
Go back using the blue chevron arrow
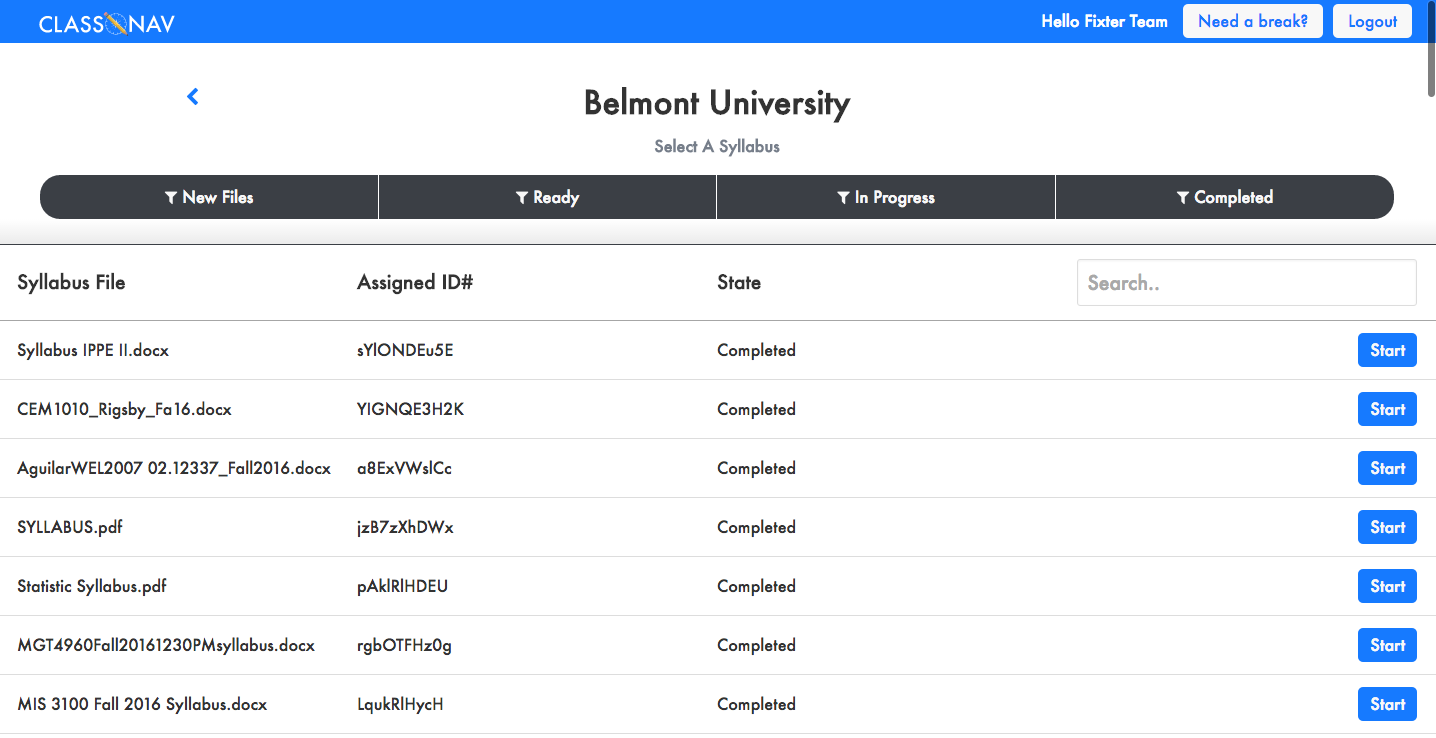193,97
